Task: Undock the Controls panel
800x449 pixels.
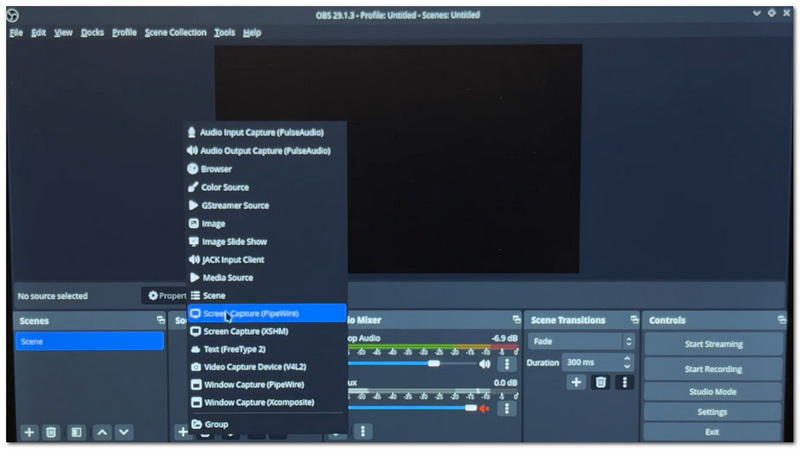Action: click(782, 319)
